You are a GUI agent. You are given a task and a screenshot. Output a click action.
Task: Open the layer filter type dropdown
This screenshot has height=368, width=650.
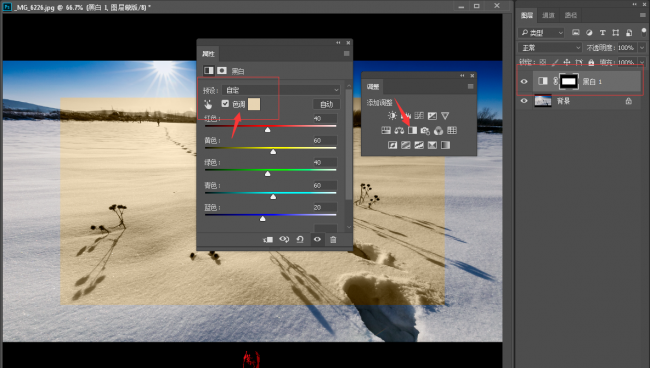click(541, 32)
